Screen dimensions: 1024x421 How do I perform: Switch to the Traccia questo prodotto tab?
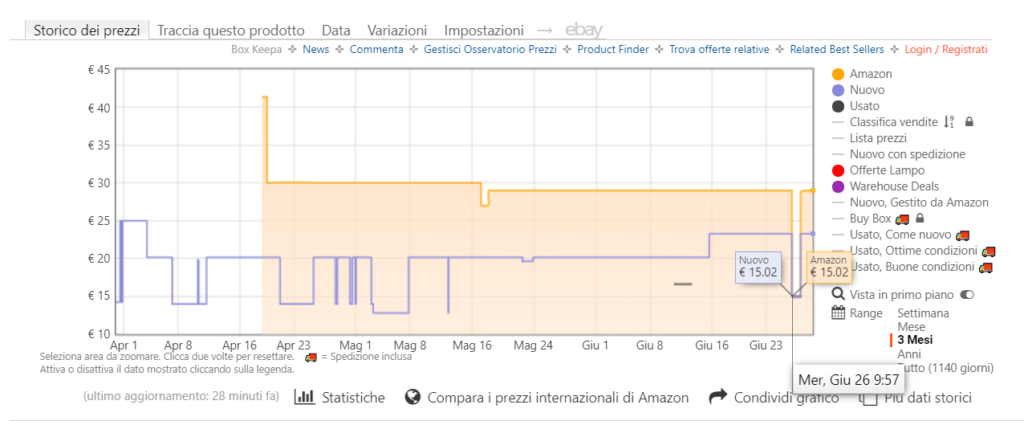tap(230, 30)
